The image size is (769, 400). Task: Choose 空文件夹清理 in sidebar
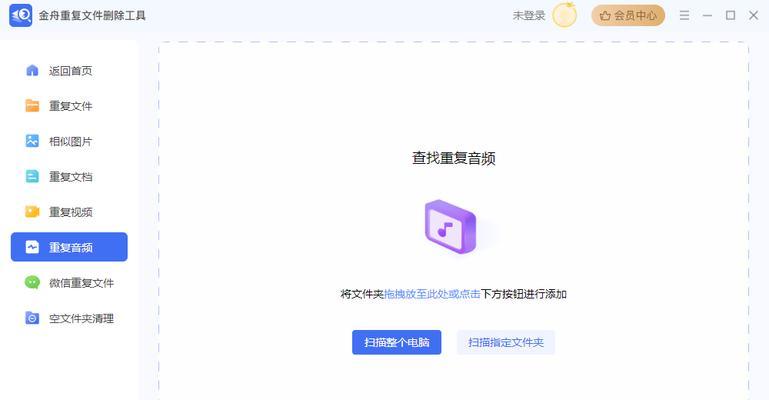pos(69,318)
